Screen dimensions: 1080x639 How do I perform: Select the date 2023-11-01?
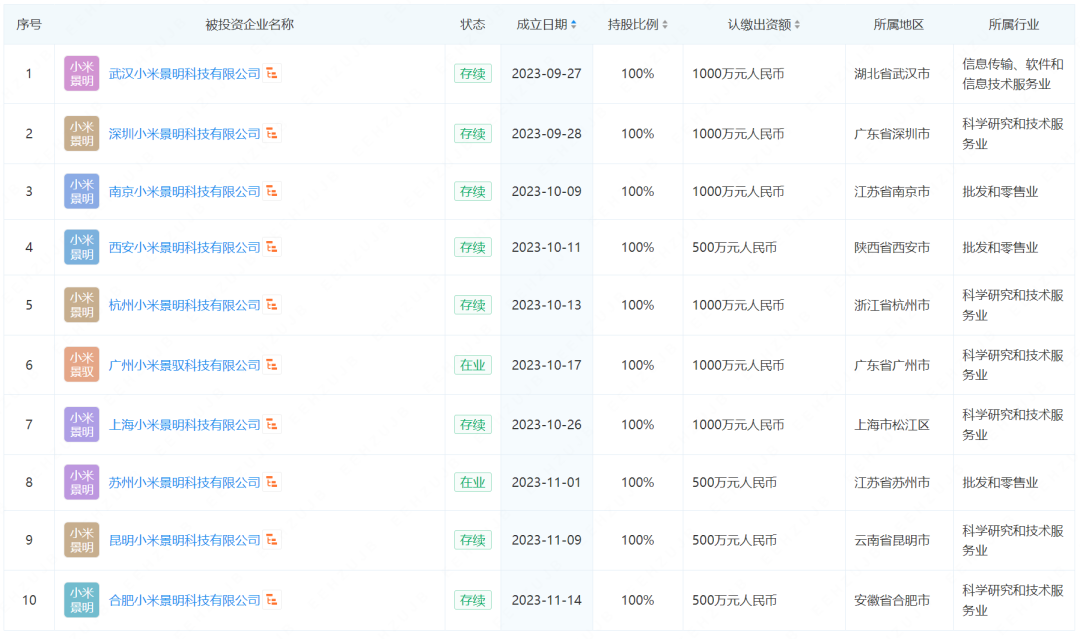[x=546, y=483]
